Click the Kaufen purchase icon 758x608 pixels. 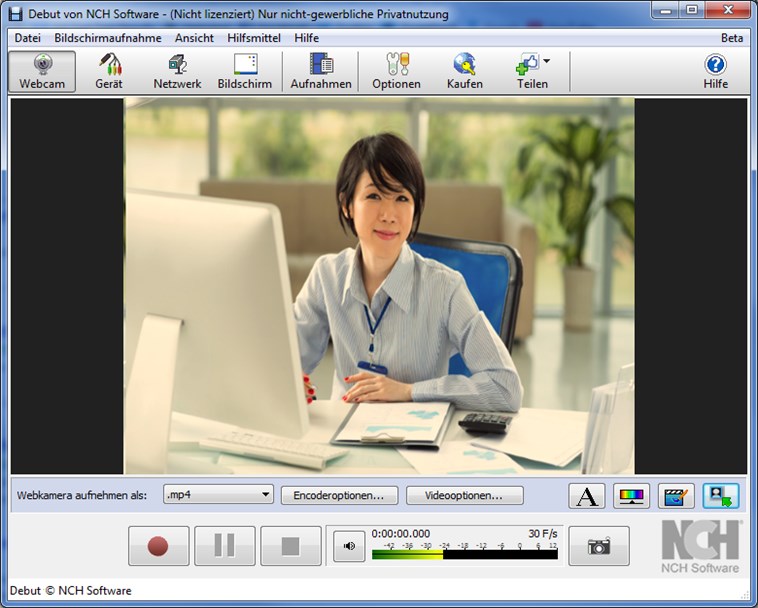[x=465, y=72]
